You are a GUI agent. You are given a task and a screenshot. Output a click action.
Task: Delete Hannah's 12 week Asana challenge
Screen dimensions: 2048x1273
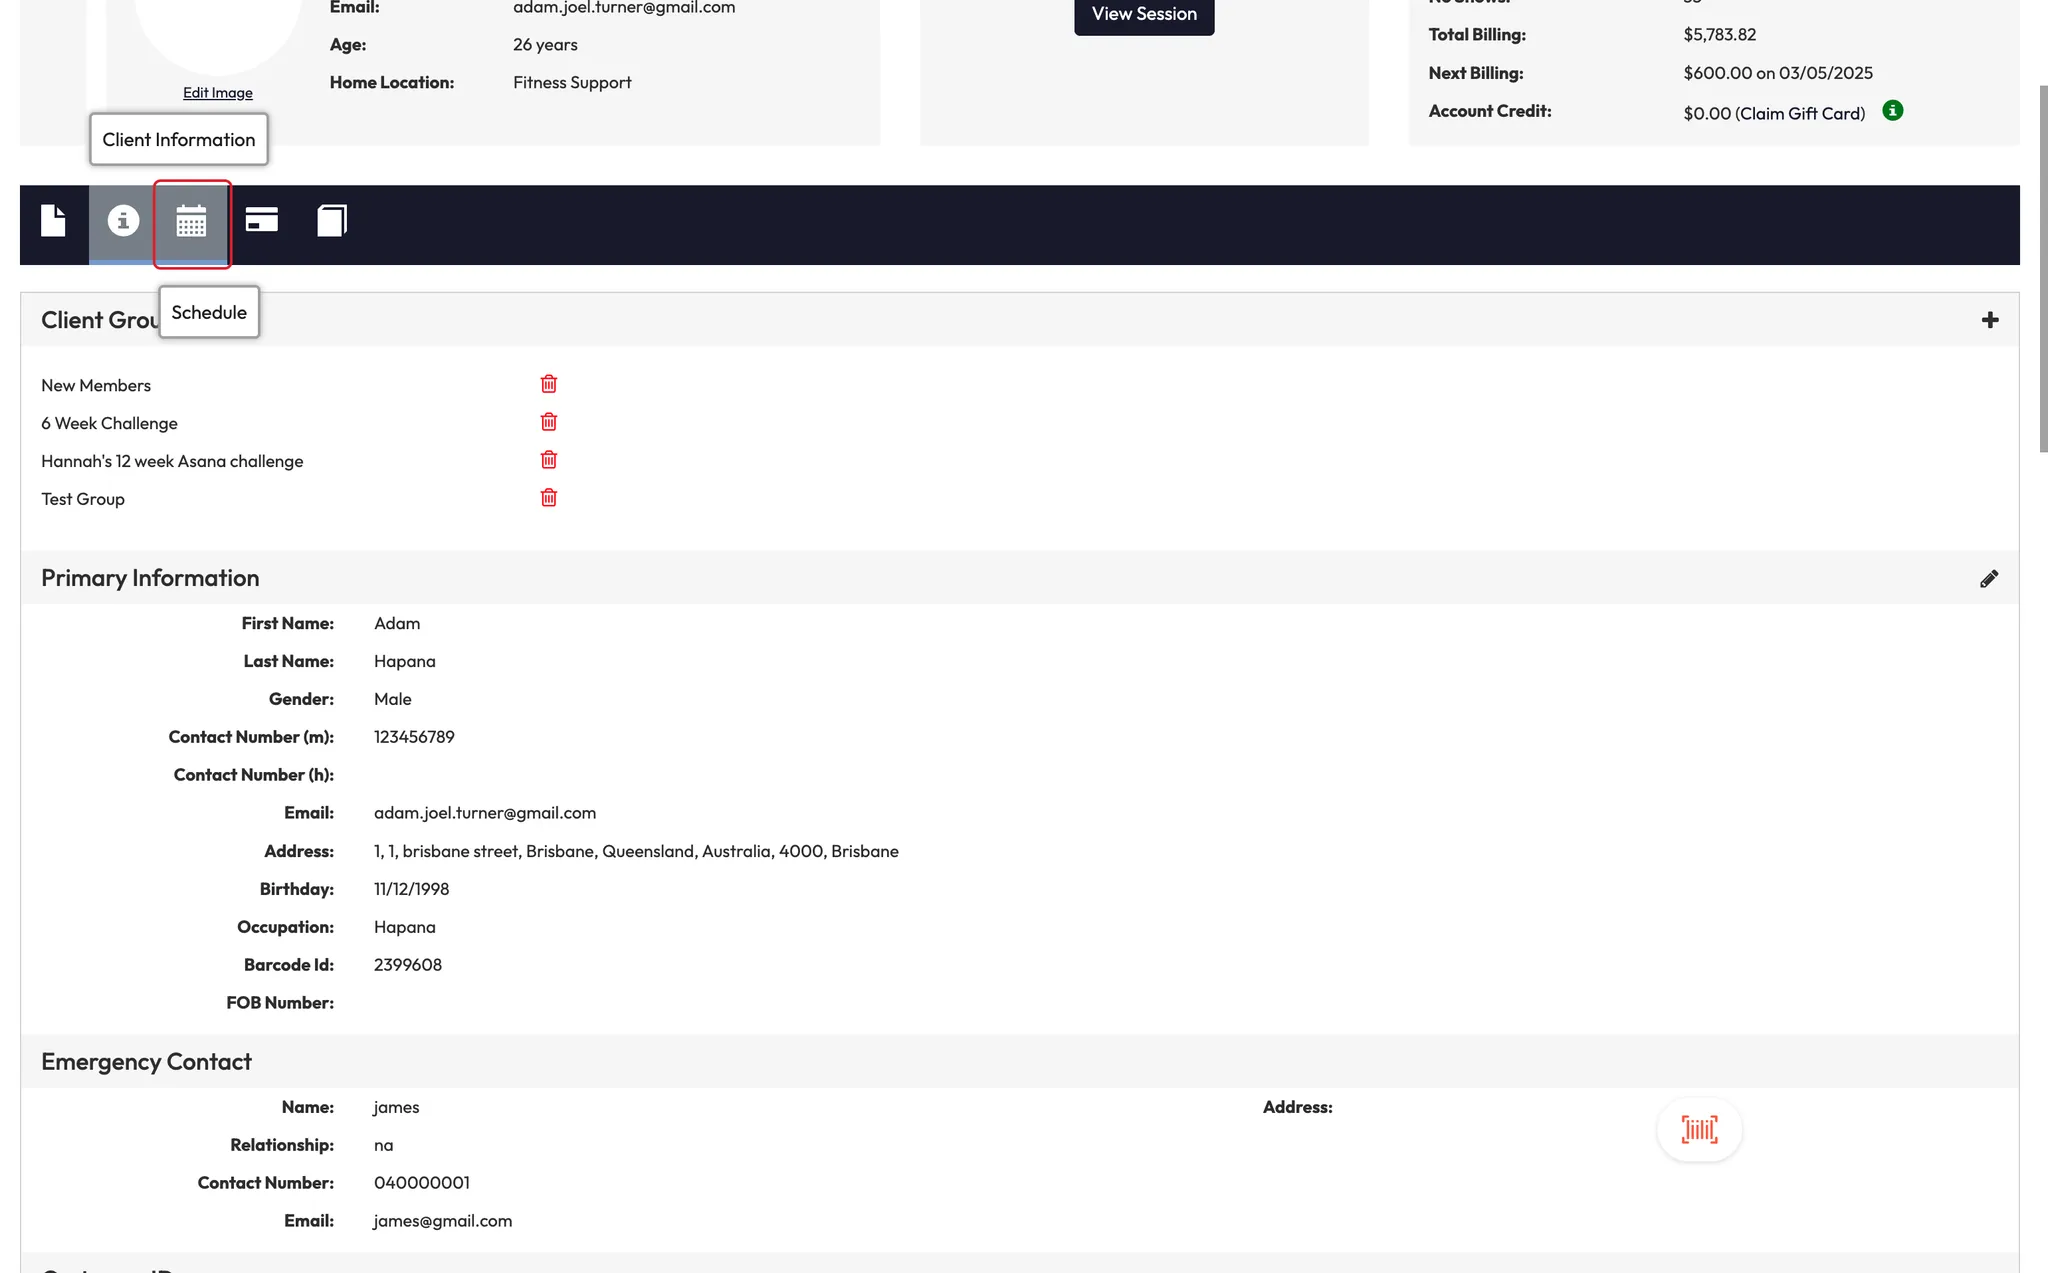(x=549, y=460)
